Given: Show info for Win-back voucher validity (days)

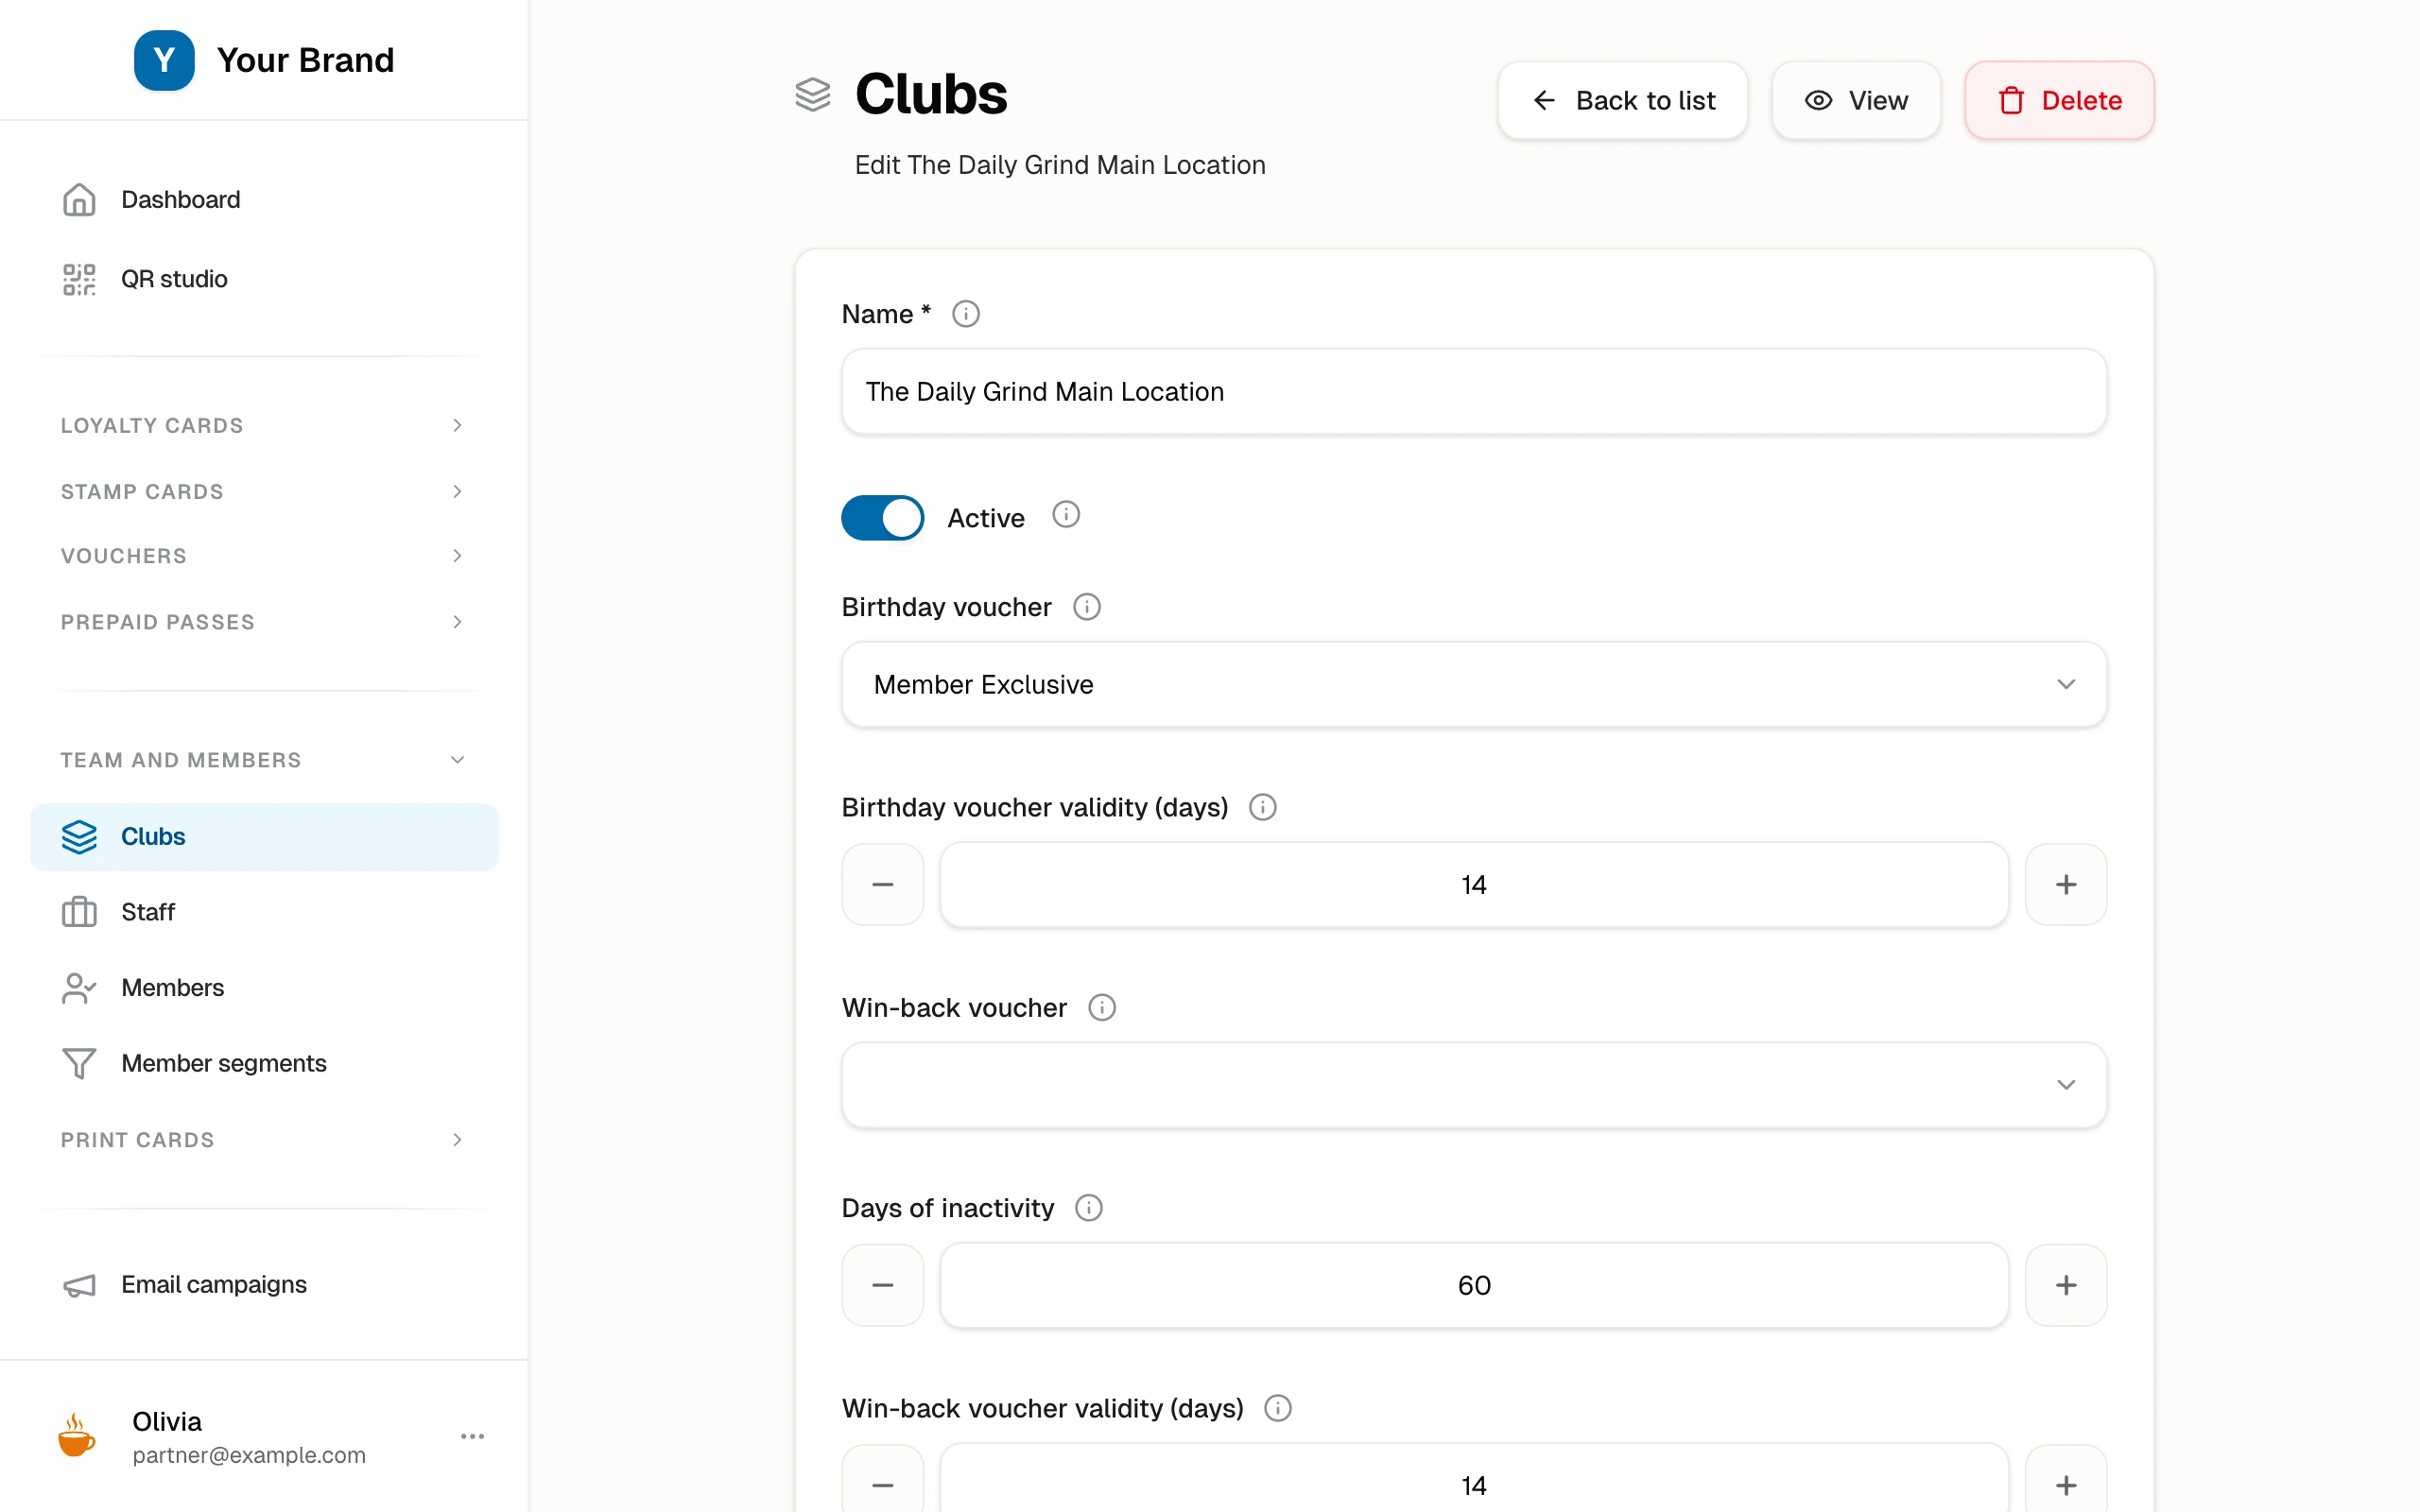Looking at the screenshot, I should pyautogui.click(x=1278, y=1408).
